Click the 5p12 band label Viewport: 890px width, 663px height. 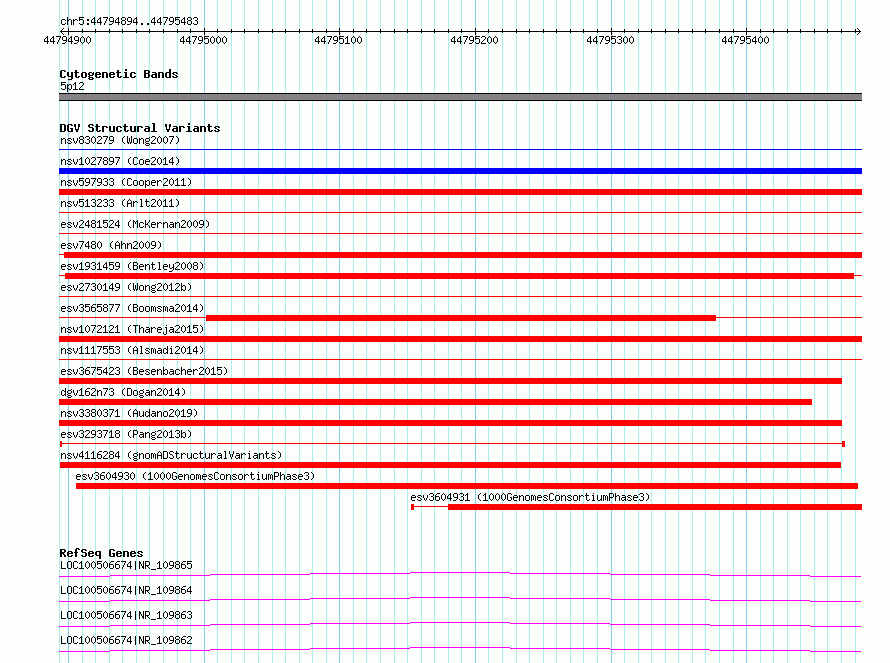click(x=72, y=86)
